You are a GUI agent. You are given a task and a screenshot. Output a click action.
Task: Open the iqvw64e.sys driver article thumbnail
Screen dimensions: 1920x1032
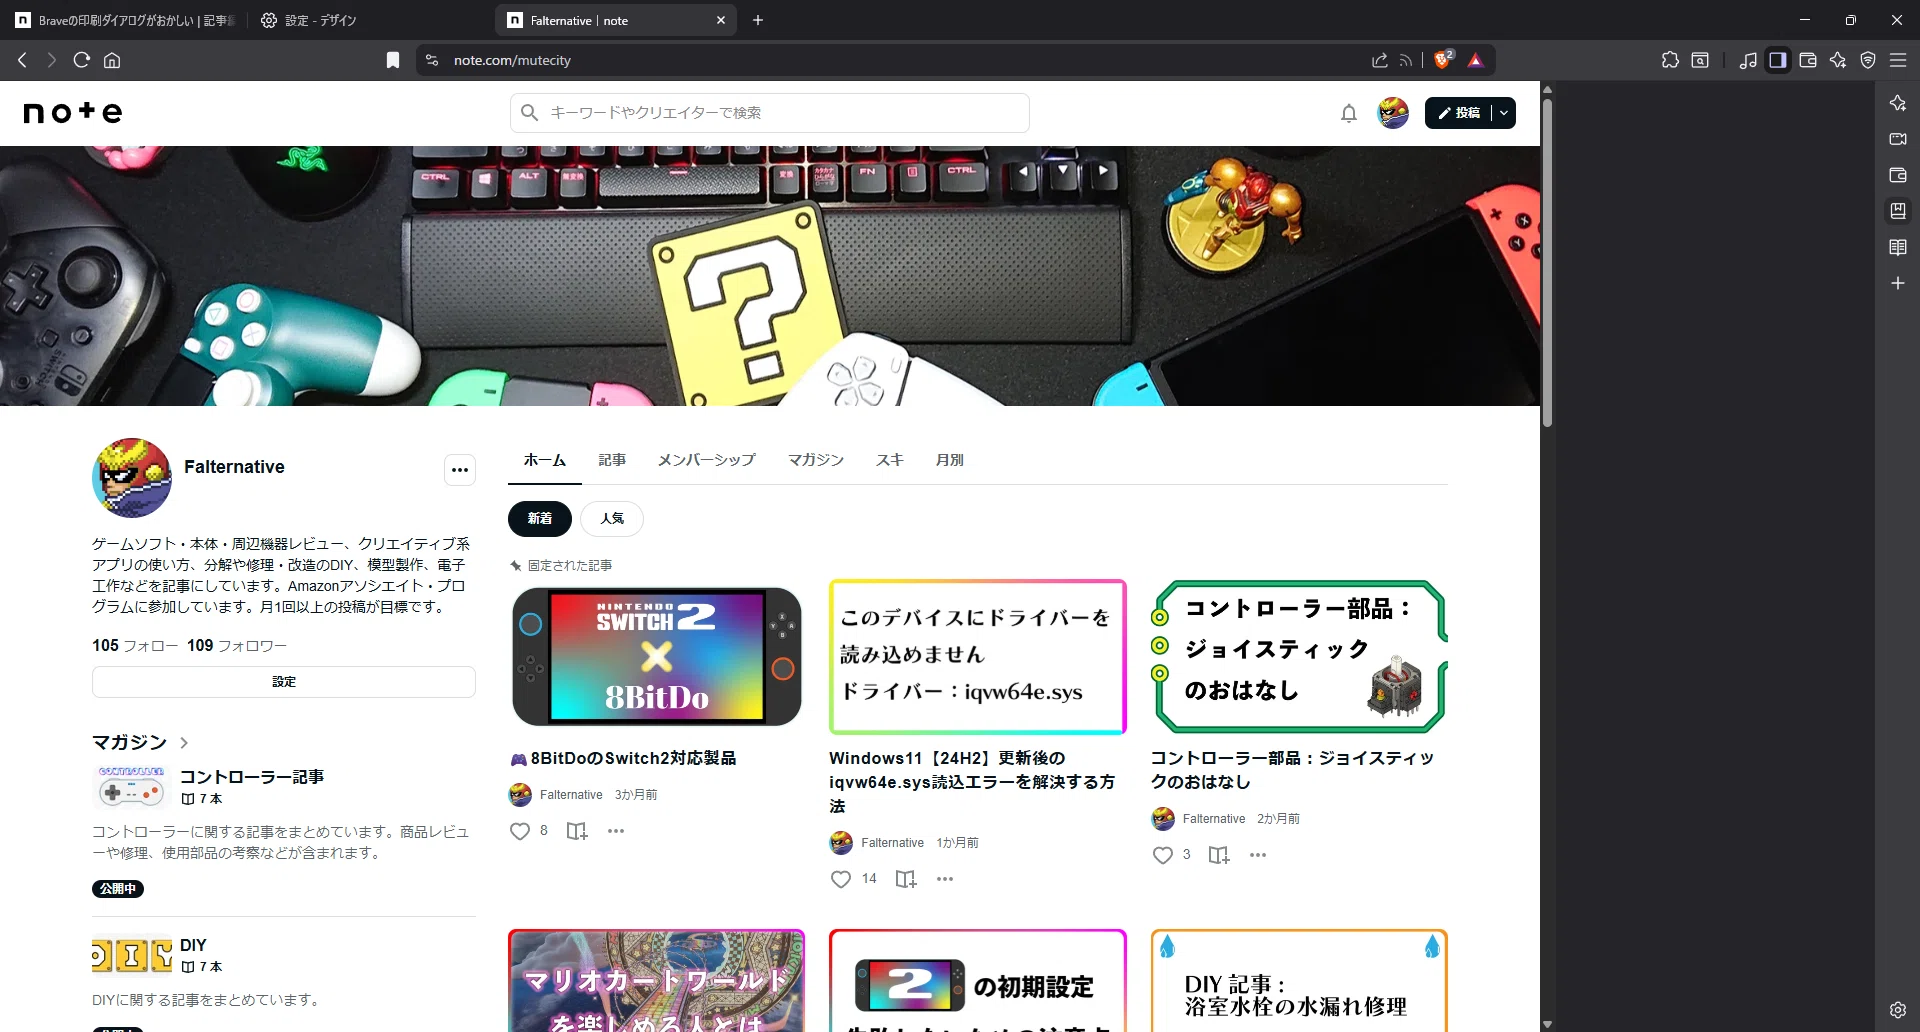[978, 656]
